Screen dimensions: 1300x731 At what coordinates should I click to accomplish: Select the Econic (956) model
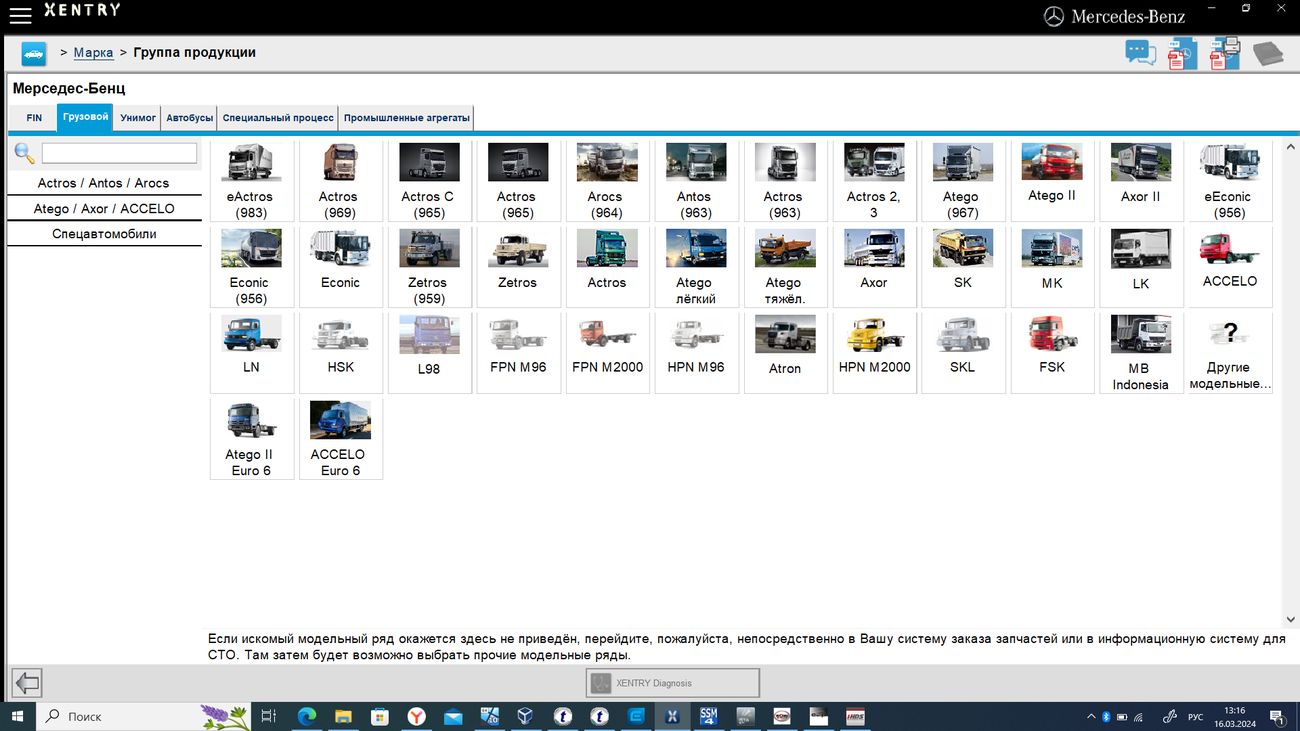point(251,267)
